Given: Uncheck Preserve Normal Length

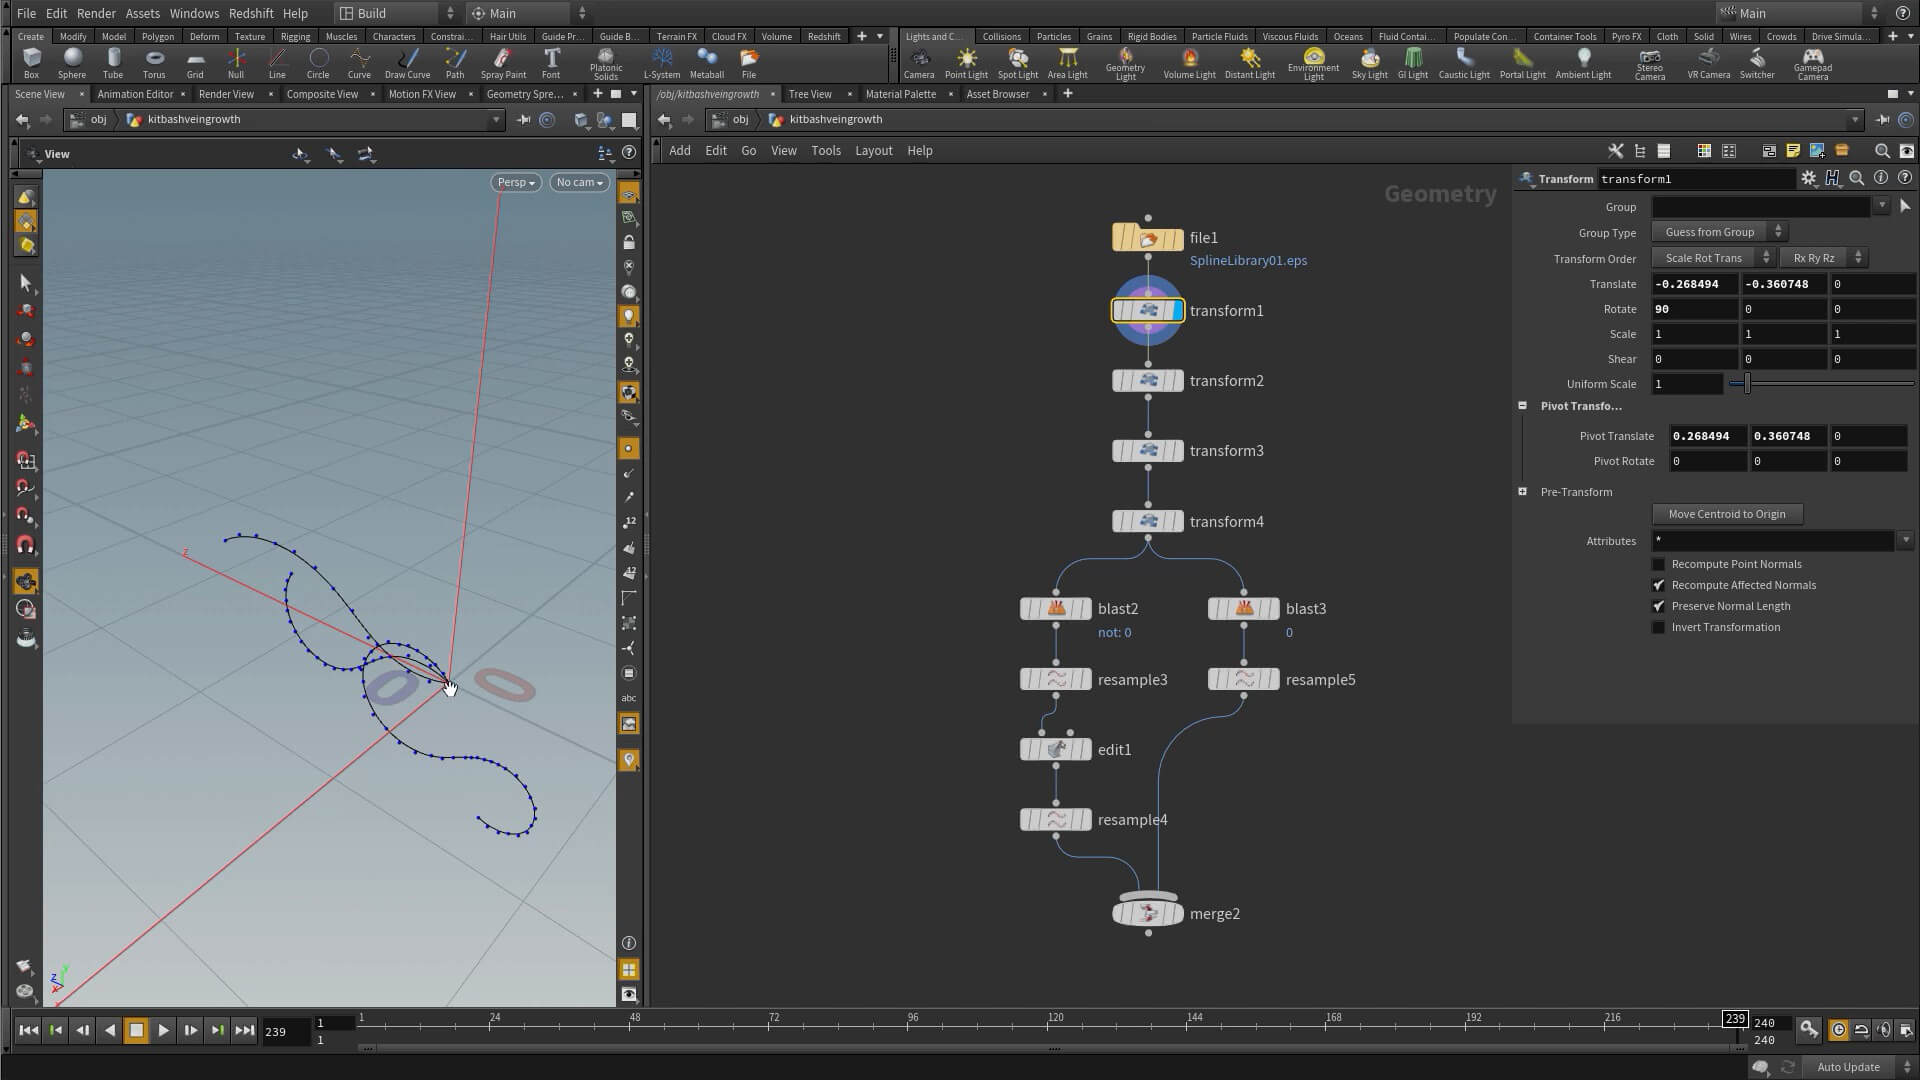Looking at the screenshot, I should [x=1658, y=606].
